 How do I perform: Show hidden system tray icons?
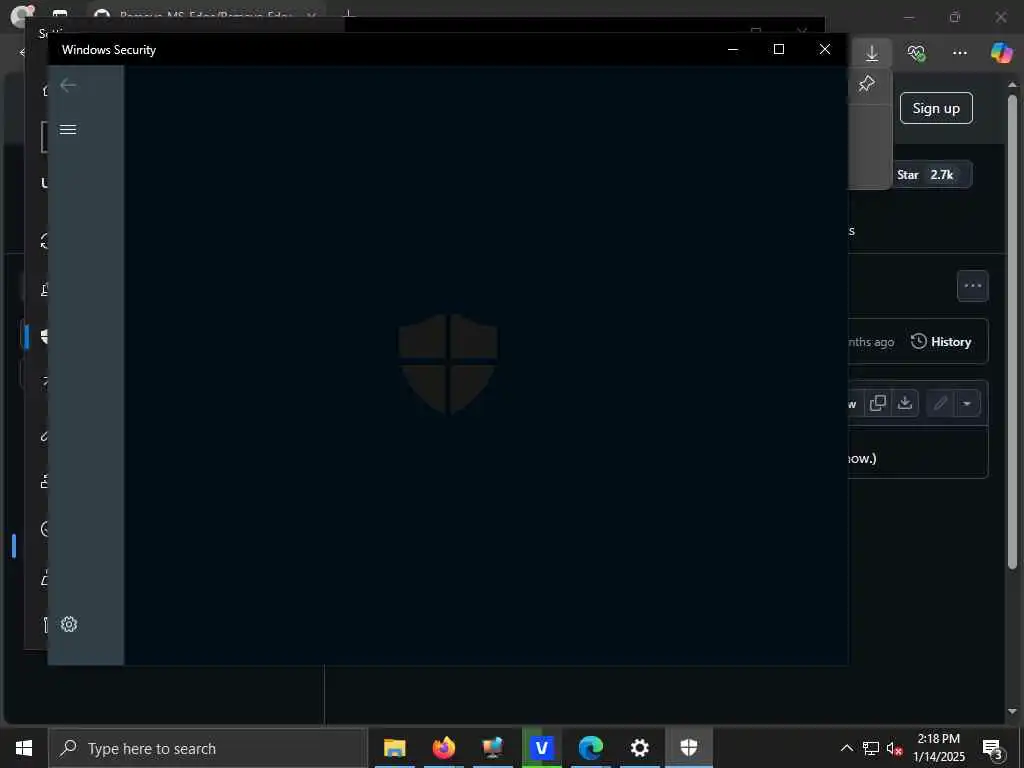pyautogui.click(x=846, y=748)
